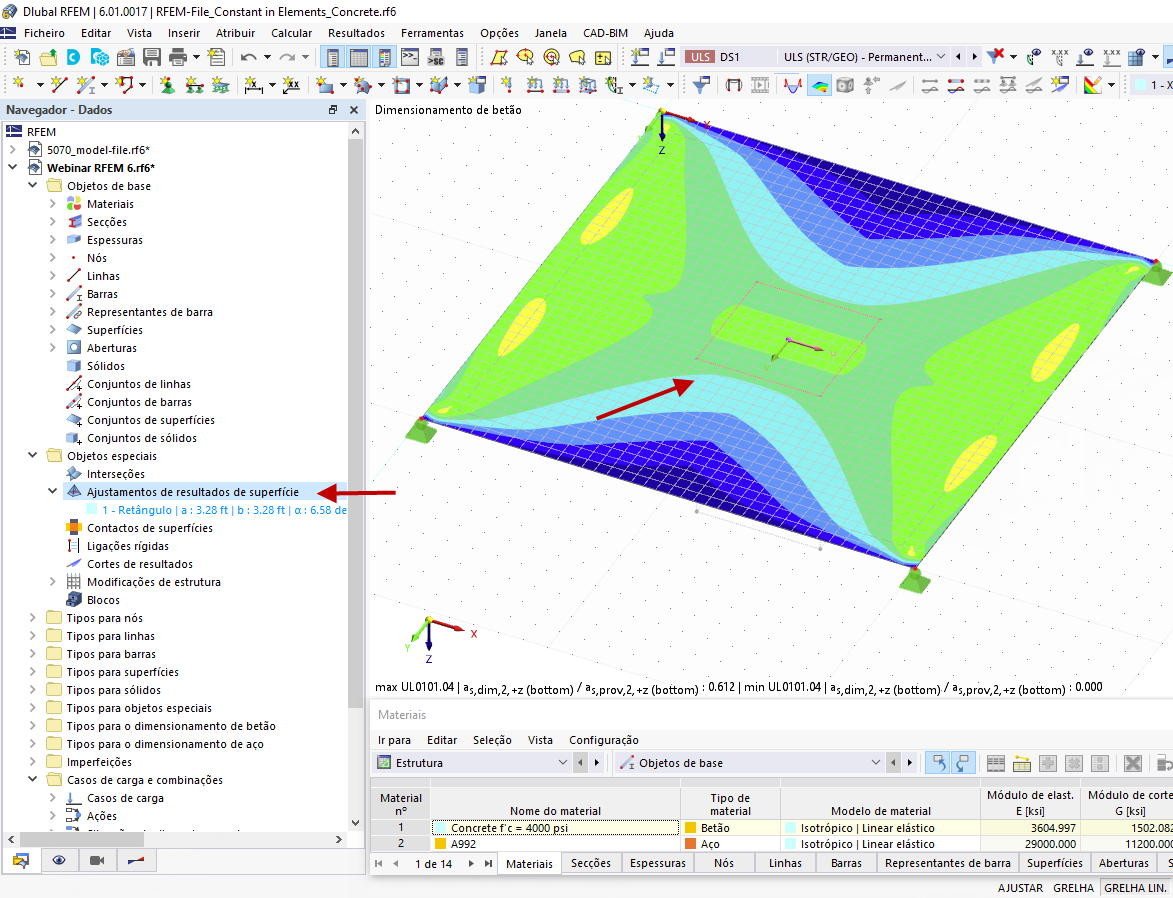
Task: Click the navigator results tab icon
Action: tap(135, 861)
